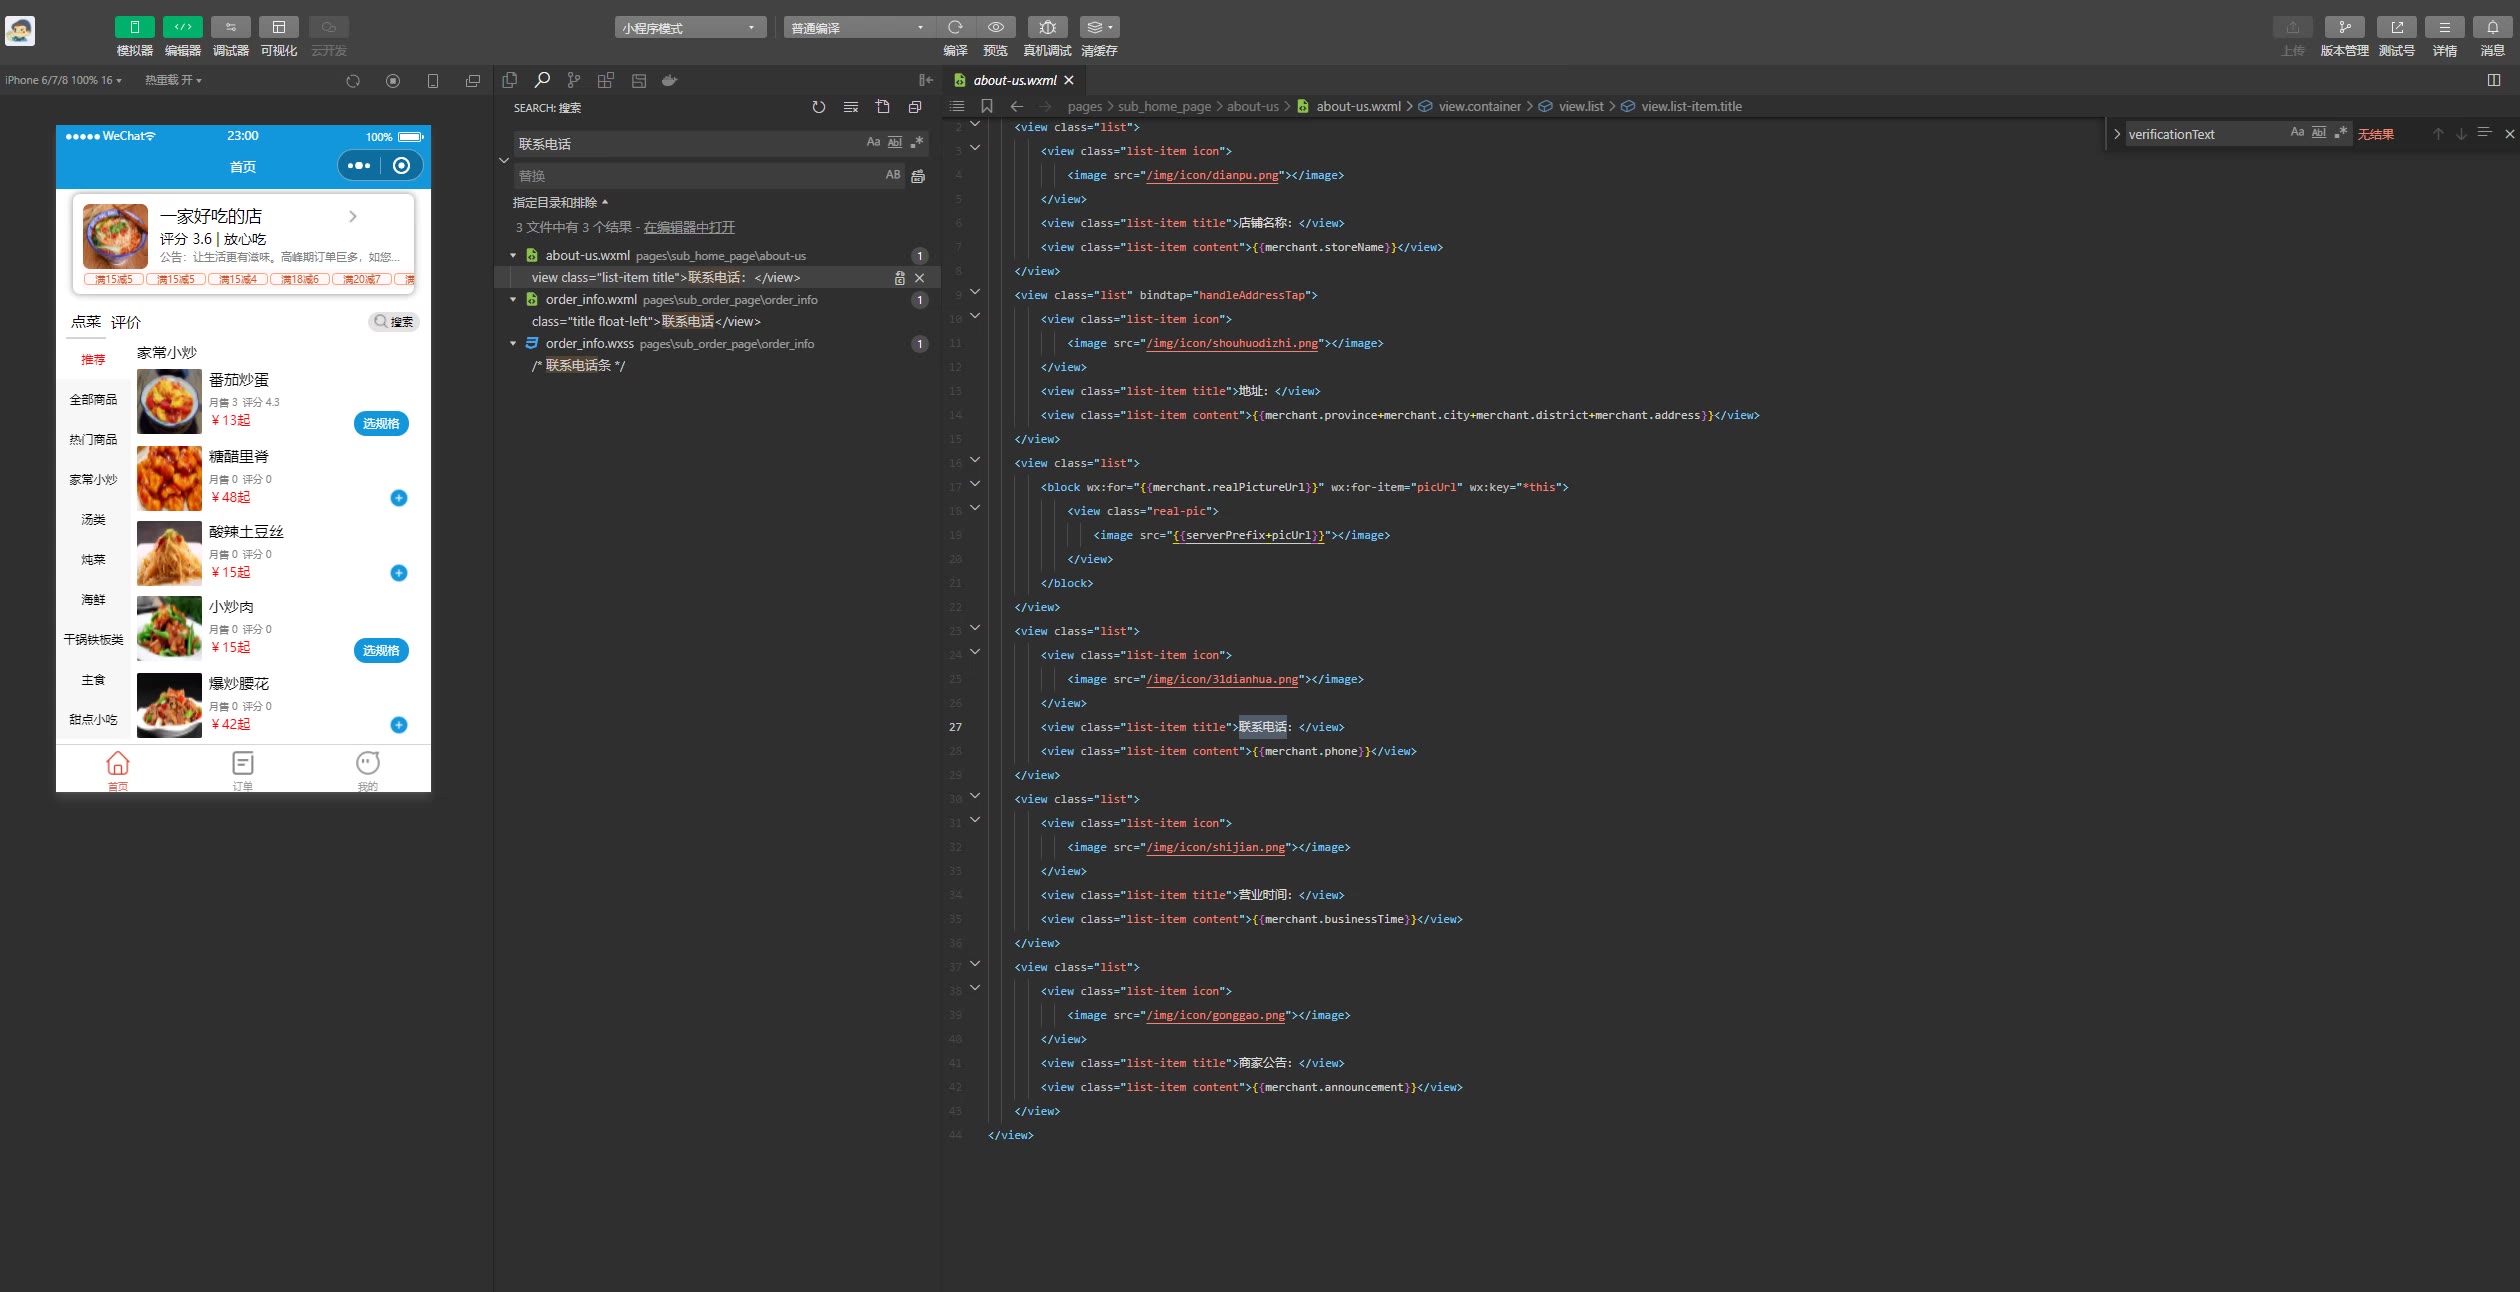Switch to the about-us.wxml editor tab

1014,80
